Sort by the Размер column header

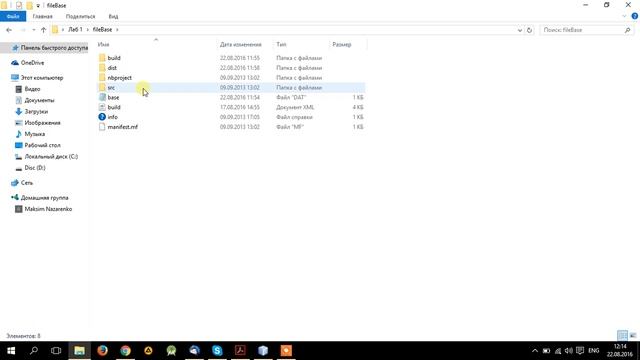[342, 44]
